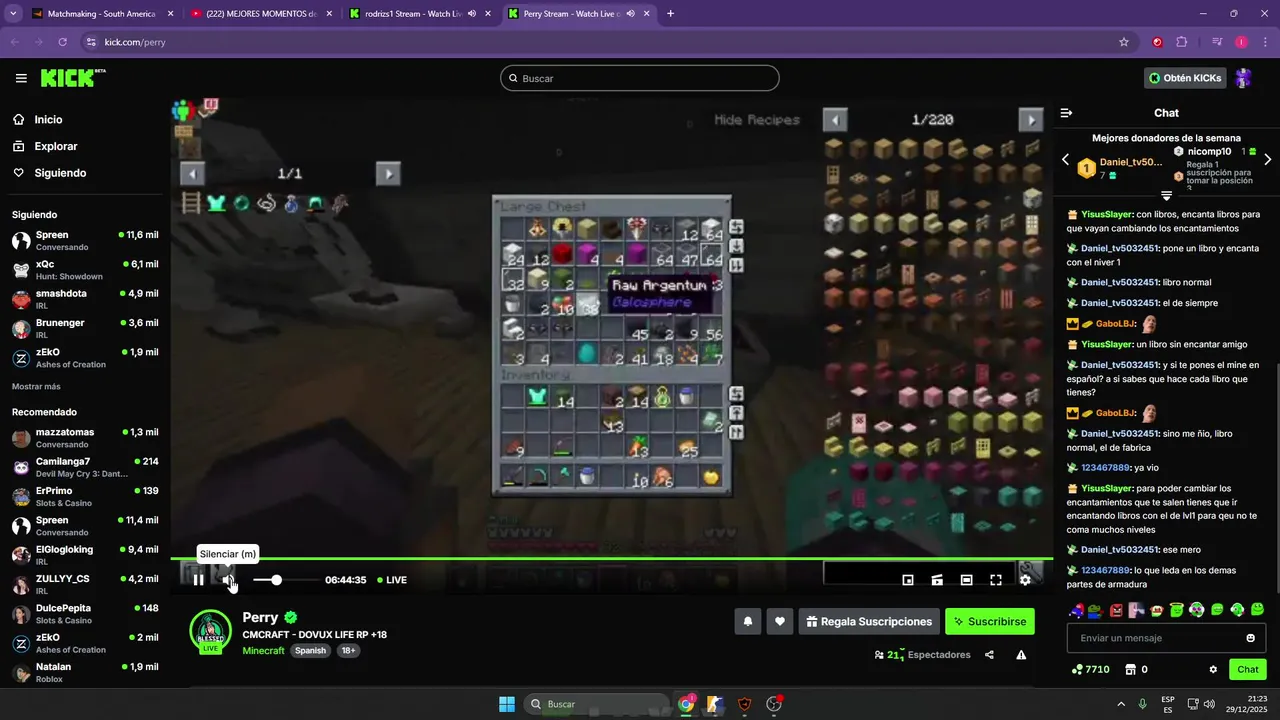
Task: Open the Windows Start menu
Action: (x=507, y=704)
